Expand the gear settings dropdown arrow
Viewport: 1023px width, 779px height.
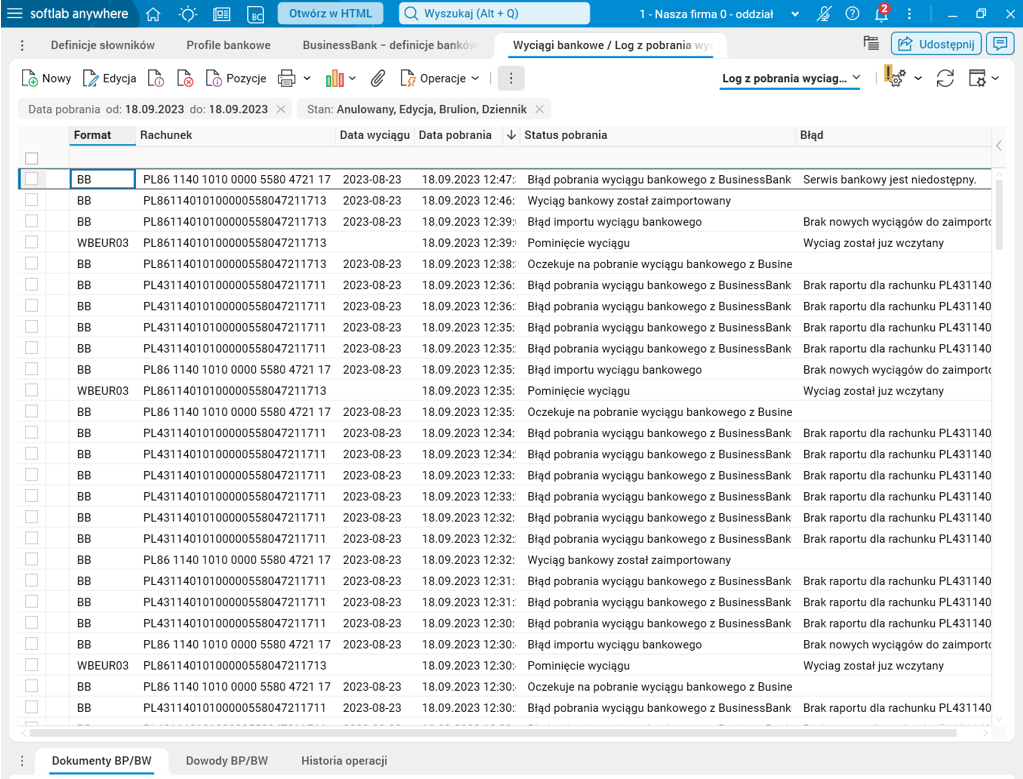(x=918, y=78)
